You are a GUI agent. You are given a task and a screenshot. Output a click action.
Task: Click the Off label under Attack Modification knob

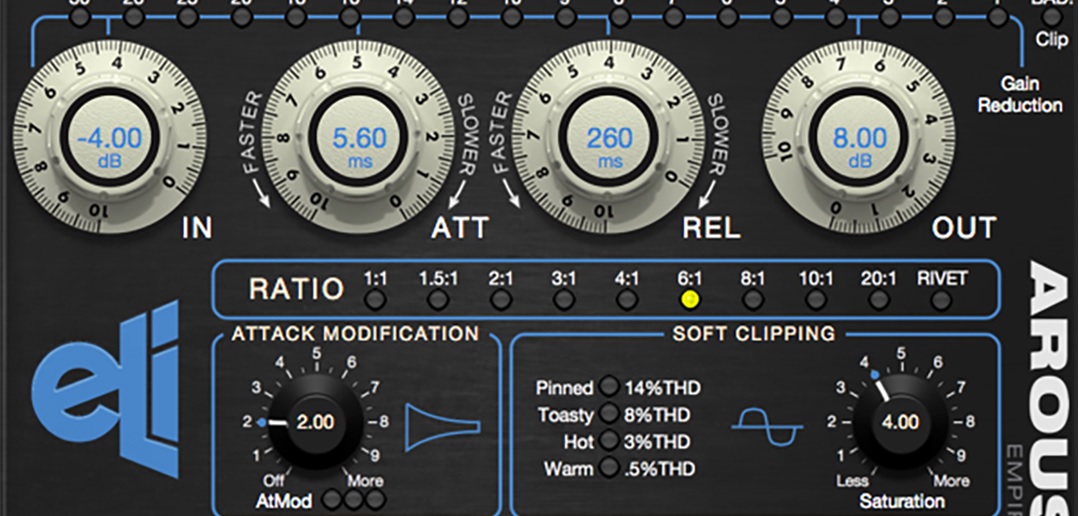click(x=273, y=480)
